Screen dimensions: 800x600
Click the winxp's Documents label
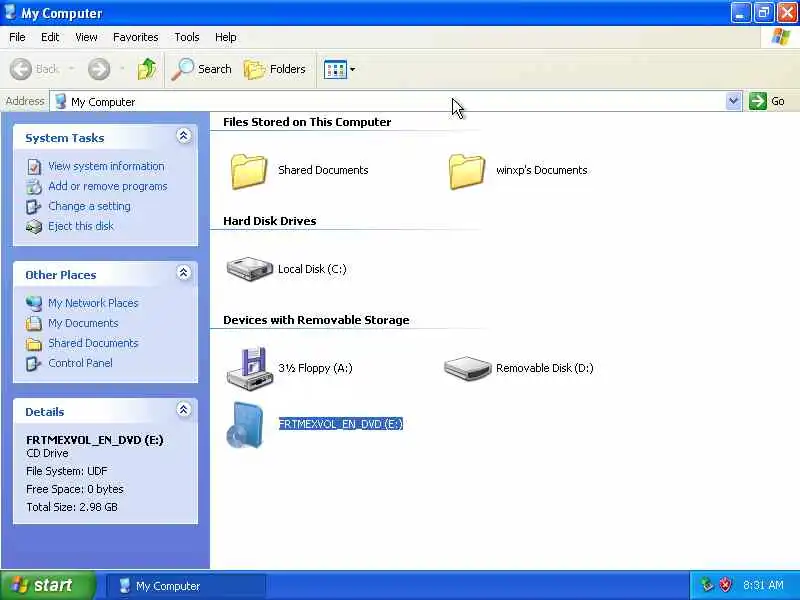click(x=541, y=170)
